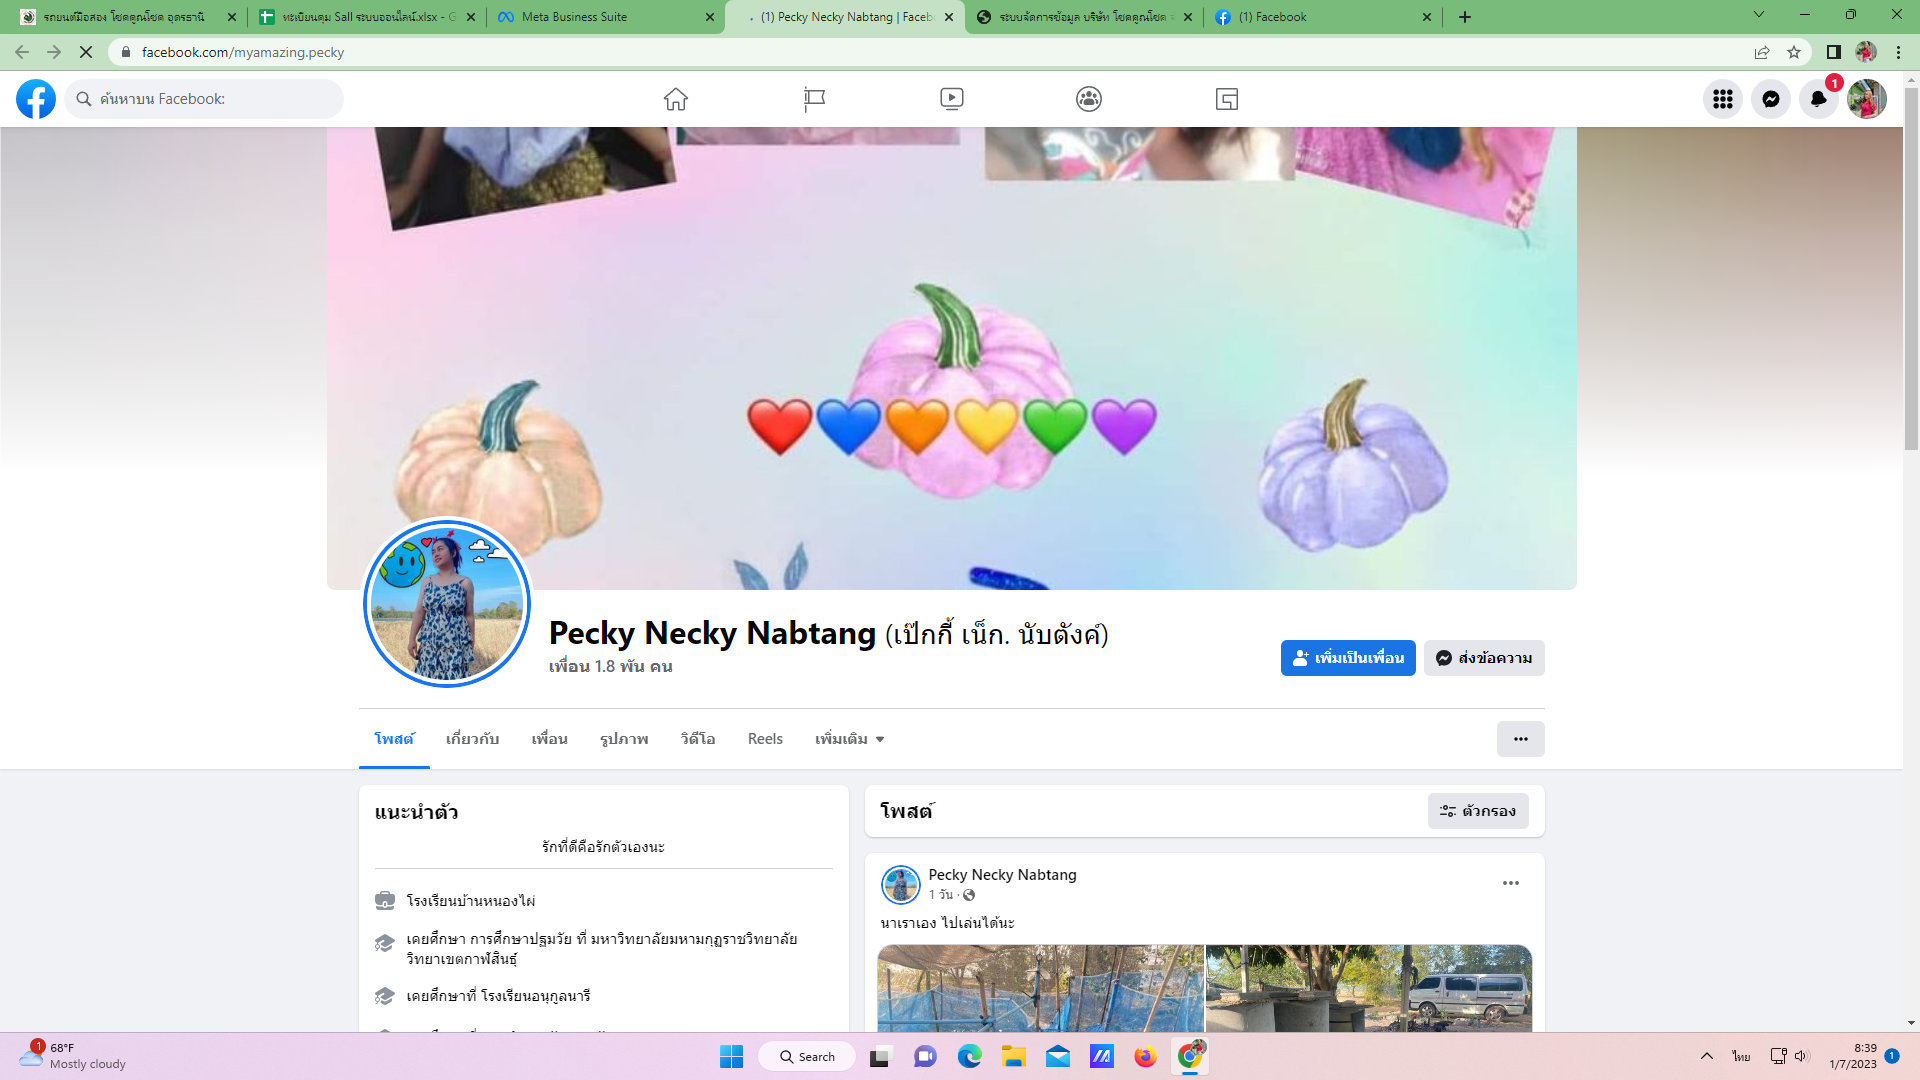Expand the เพิ่มเติม dropdown tab

point(849,739)
